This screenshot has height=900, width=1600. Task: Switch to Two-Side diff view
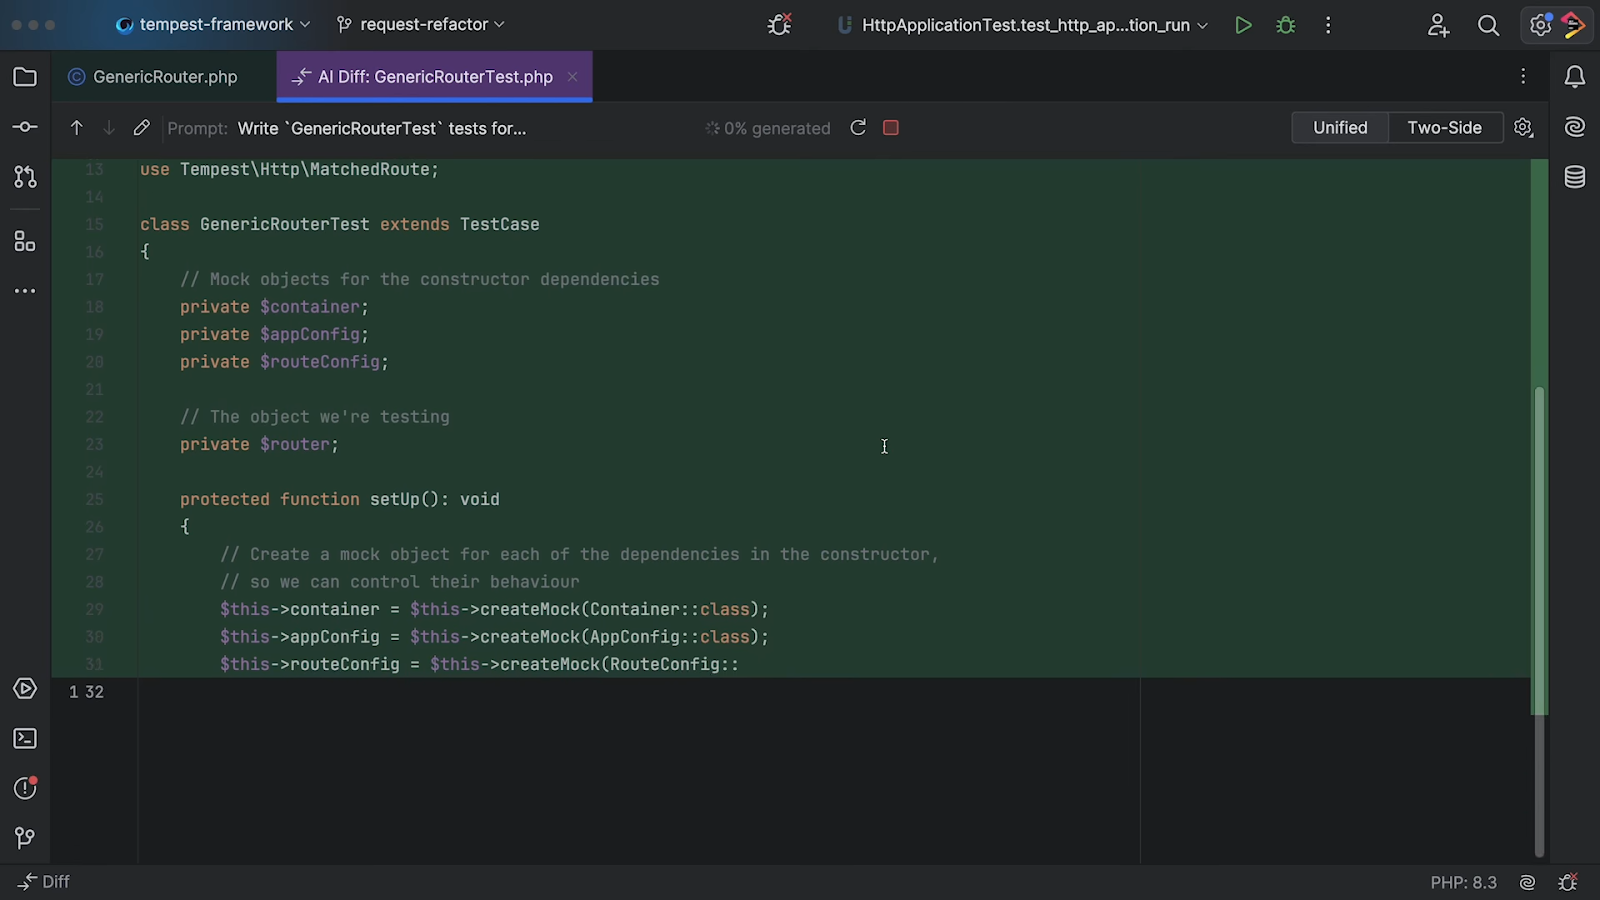tap(1444, 128)
